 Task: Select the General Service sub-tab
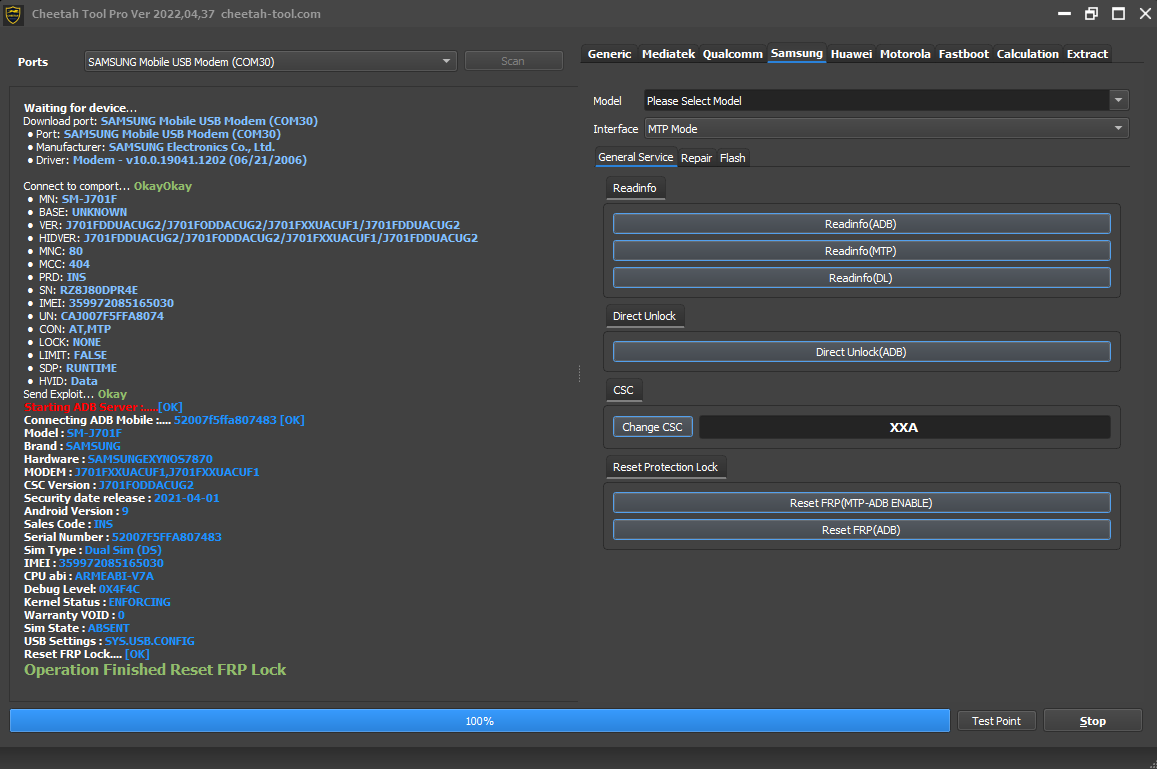click(x=635, y=157)
